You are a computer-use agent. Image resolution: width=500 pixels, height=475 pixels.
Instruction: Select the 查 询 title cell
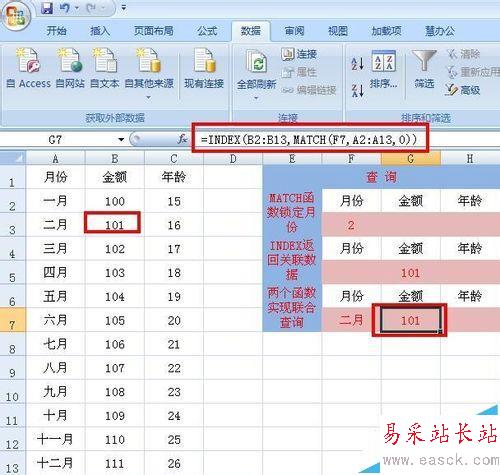tap(381, 177)
